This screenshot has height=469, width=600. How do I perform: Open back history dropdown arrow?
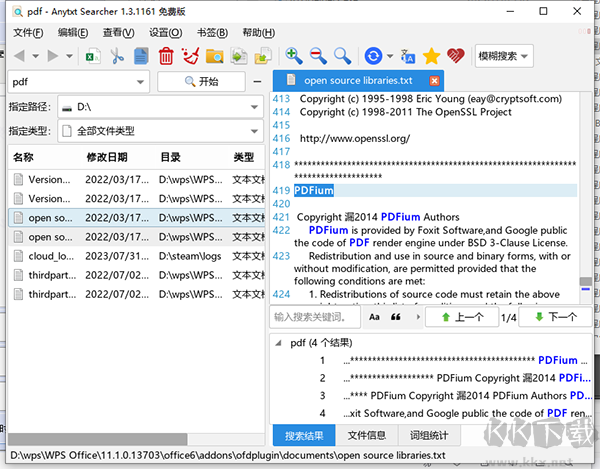click(36, 56)
